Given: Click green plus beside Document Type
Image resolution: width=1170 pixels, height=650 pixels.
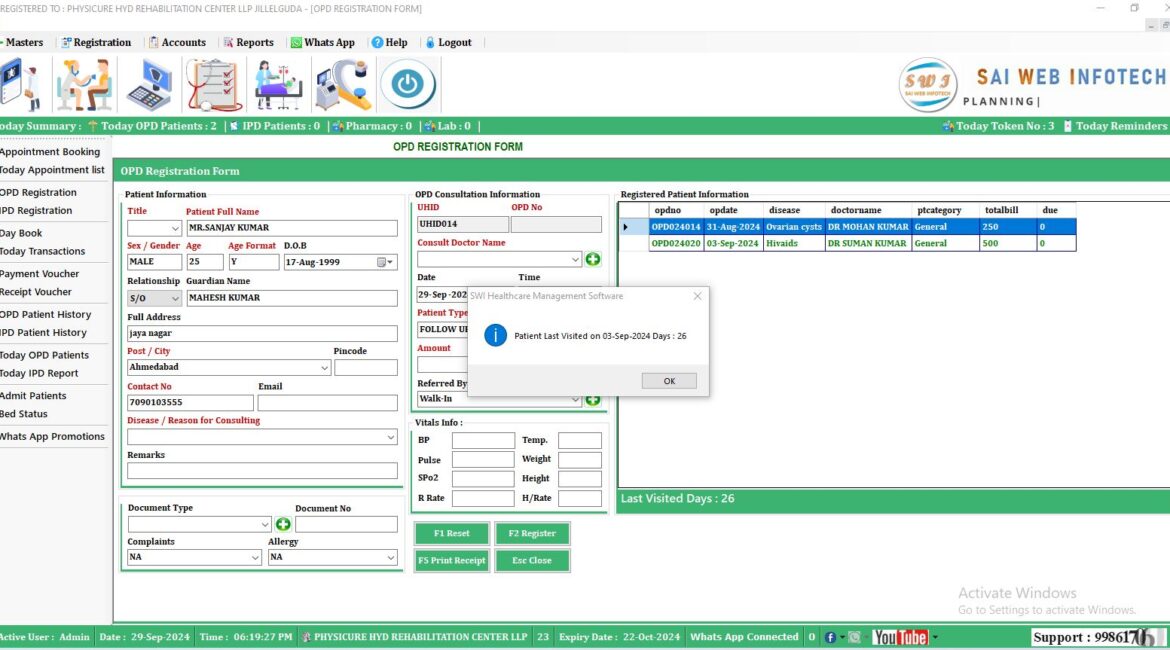Looking at the screenshot, I should (283, 523).
